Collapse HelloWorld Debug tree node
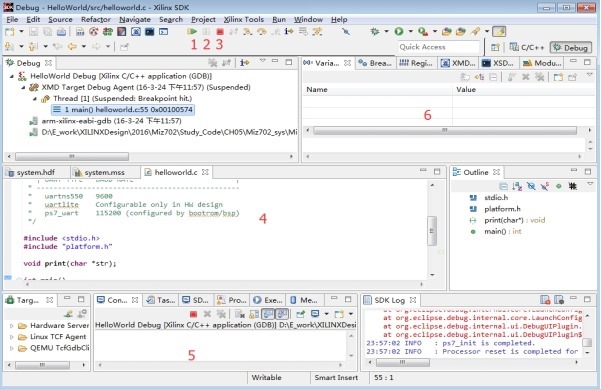This screenshot has width=601, height=389. [x=11, y=76]
